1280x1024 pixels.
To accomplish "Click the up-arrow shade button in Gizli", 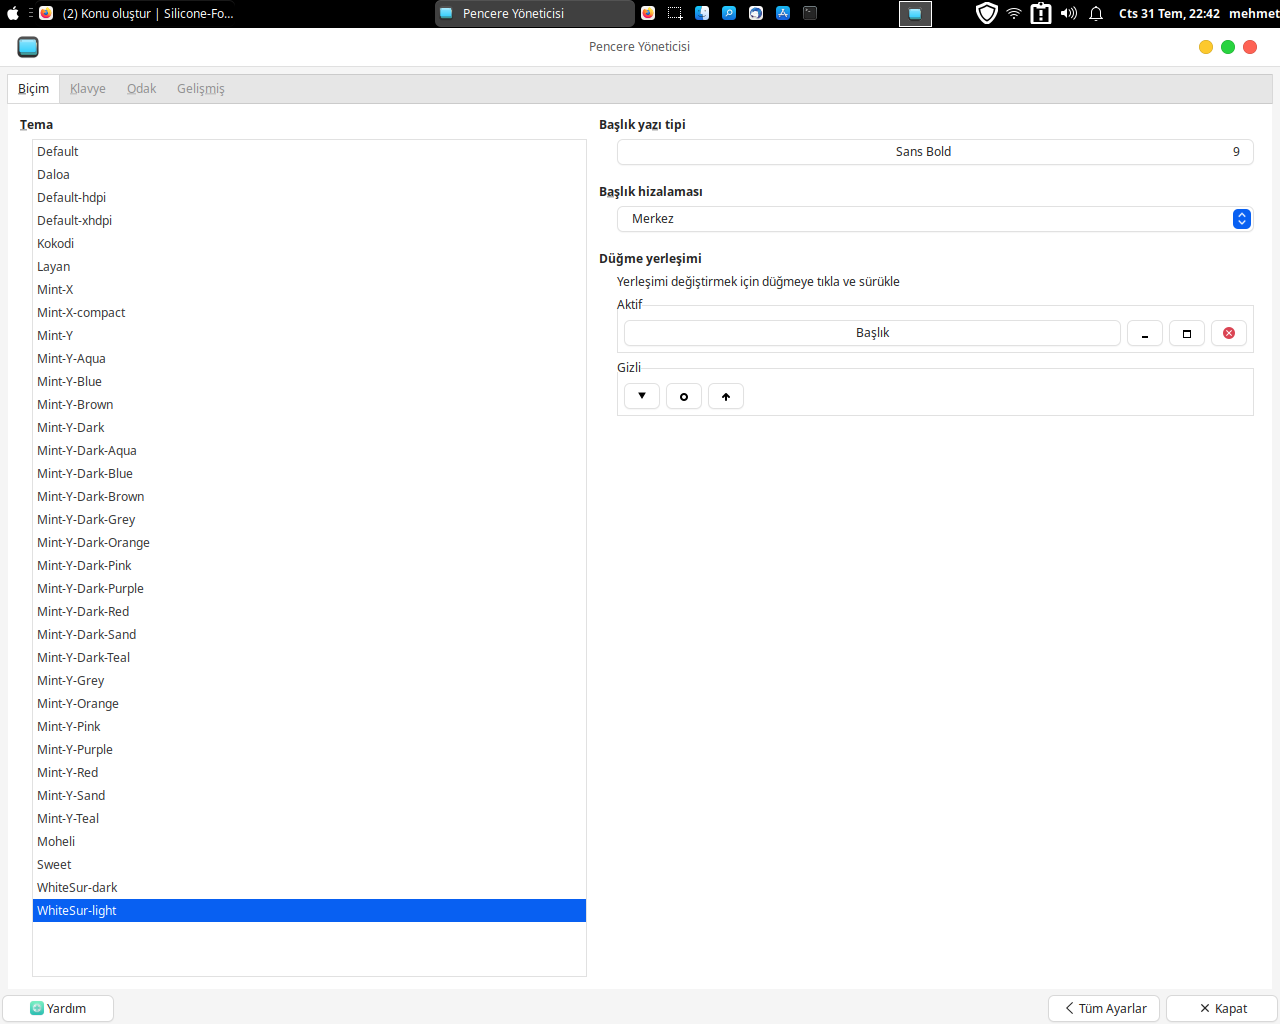I will tap(725, 396).
